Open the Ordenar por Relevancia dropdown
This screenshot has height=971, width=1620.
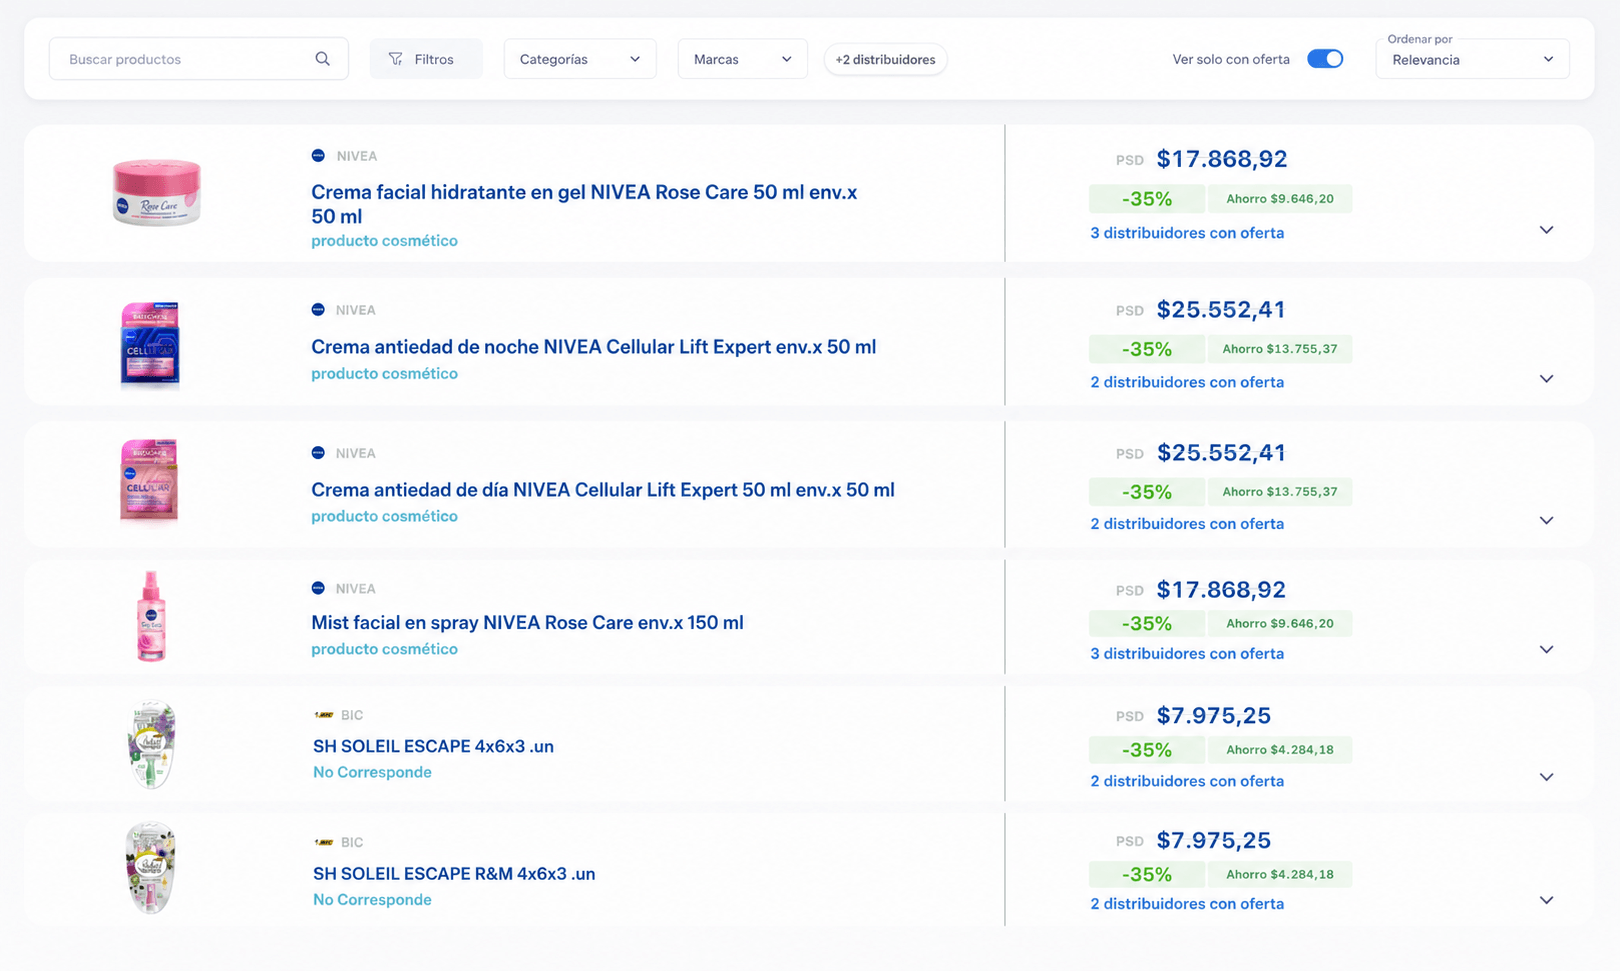pyautogui.click(x=1472, y=59)
